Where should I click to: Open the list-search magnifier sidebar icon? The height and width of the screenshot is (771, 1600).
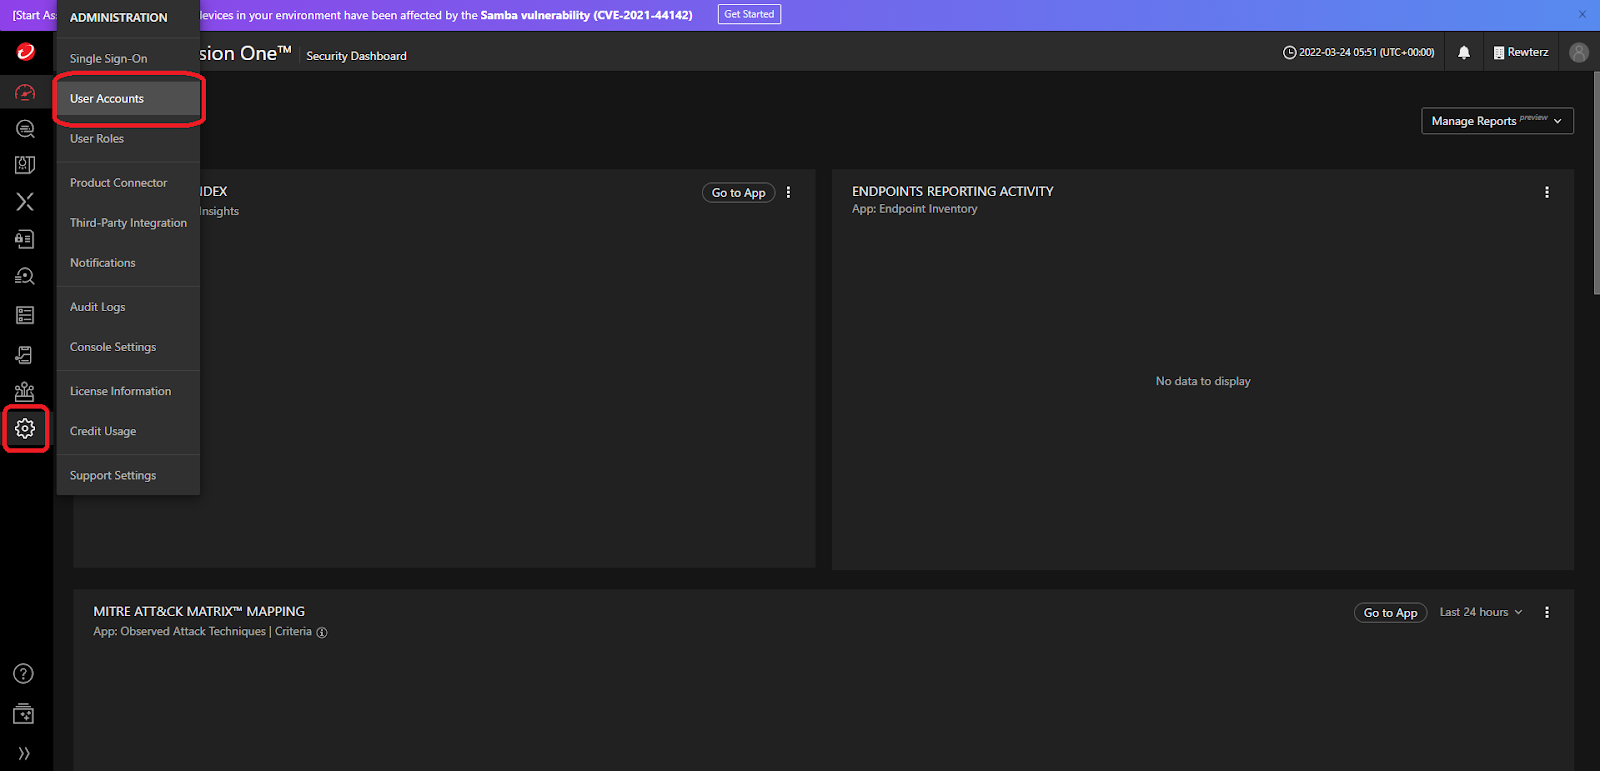coord(25,276)
